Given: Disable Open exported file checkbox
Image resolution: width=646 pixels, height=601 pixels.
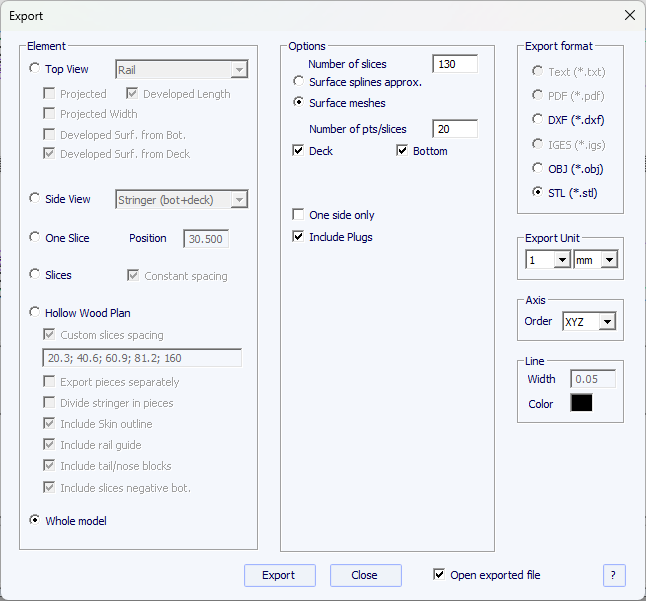Looking at the screenshot, I should 439,575.
